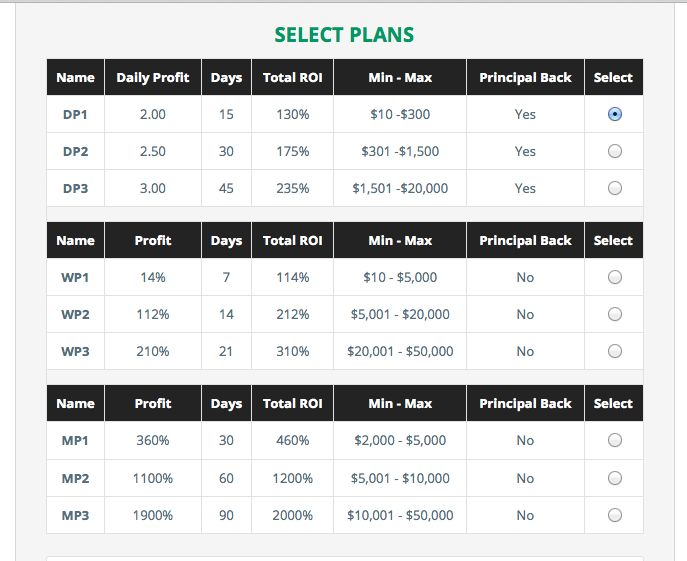Pick the DP3 plan radio button
The width and height of the screenshot is (687, 561).
(x=614, y=188)
